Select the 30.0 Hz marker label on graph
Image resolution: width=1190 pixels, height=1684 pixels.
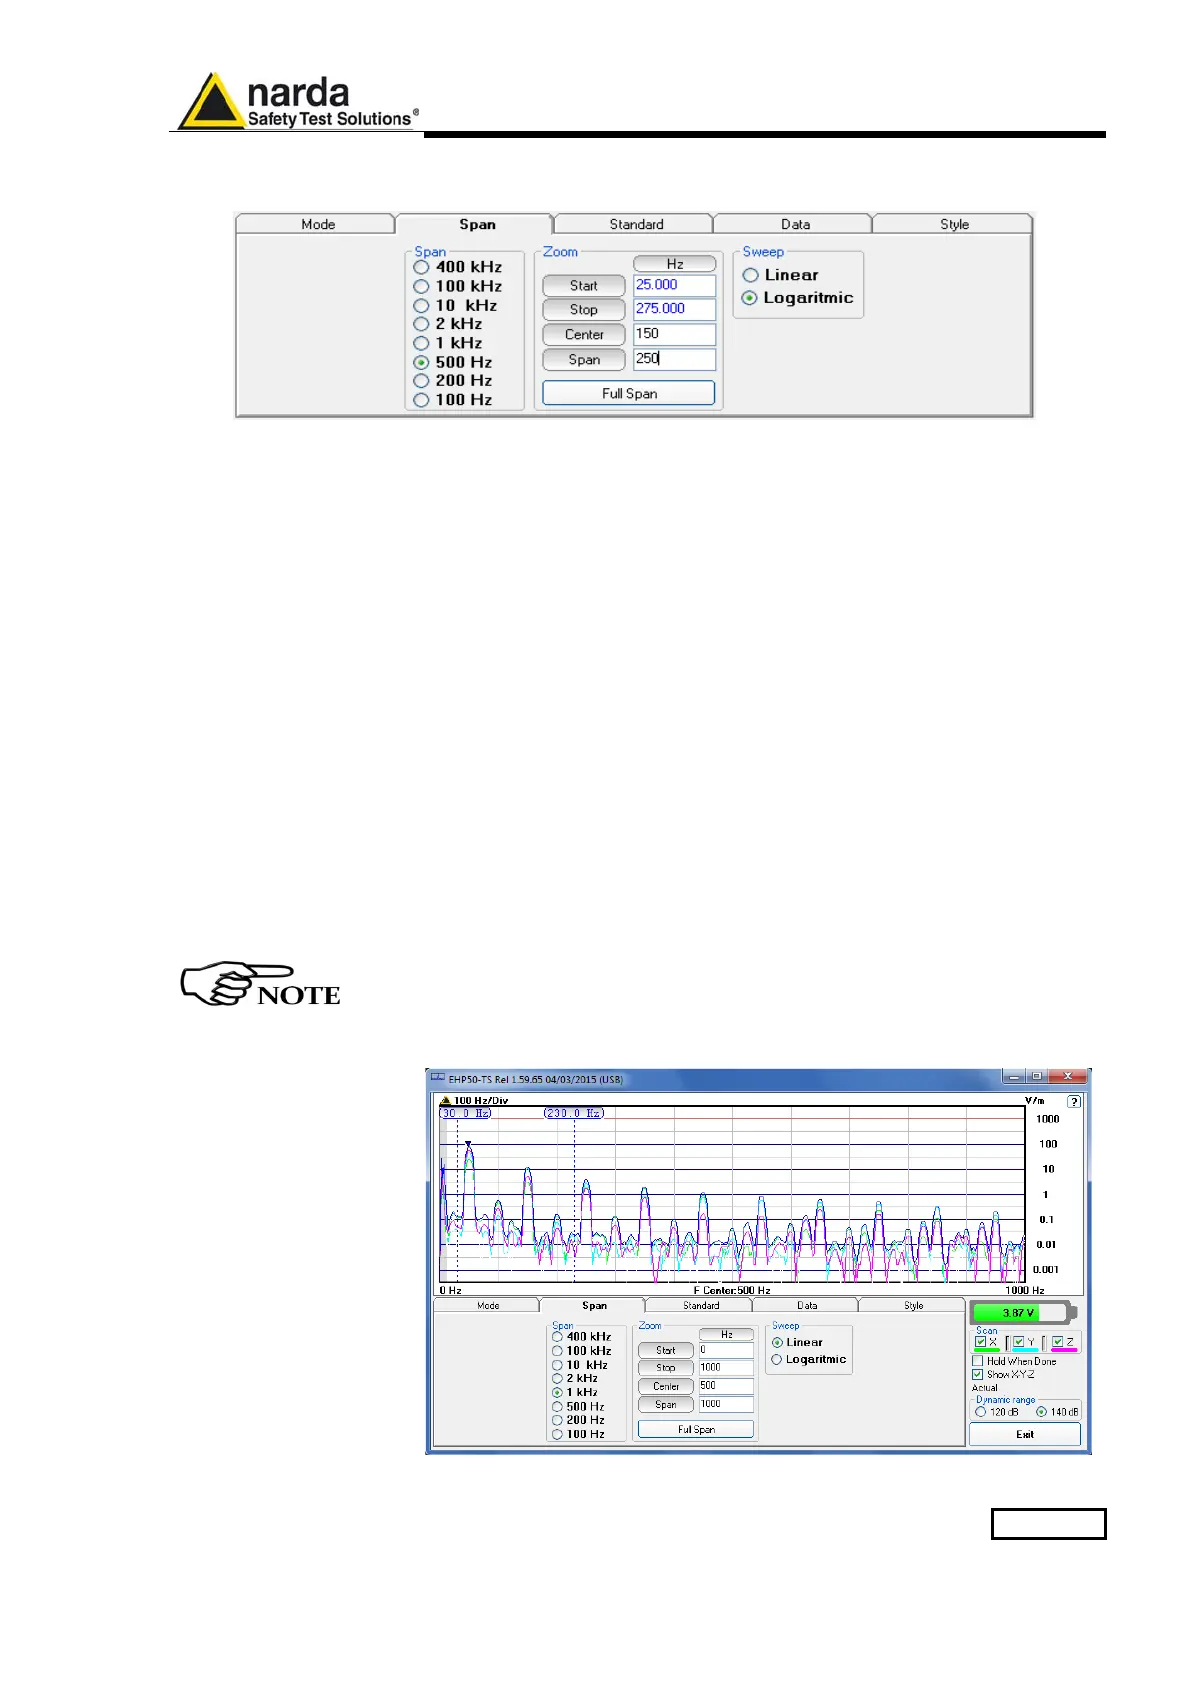click(x=466, y=1113)
